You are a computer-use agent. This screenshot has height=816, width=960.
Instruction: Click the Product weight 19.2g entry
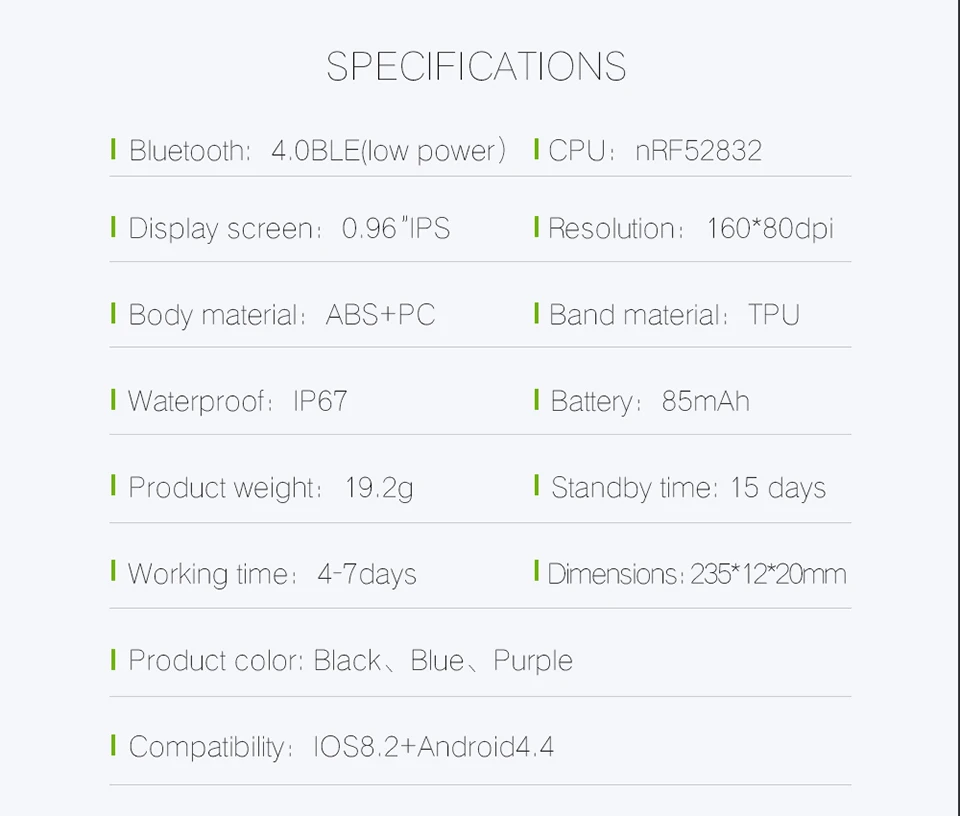[271, 488]
